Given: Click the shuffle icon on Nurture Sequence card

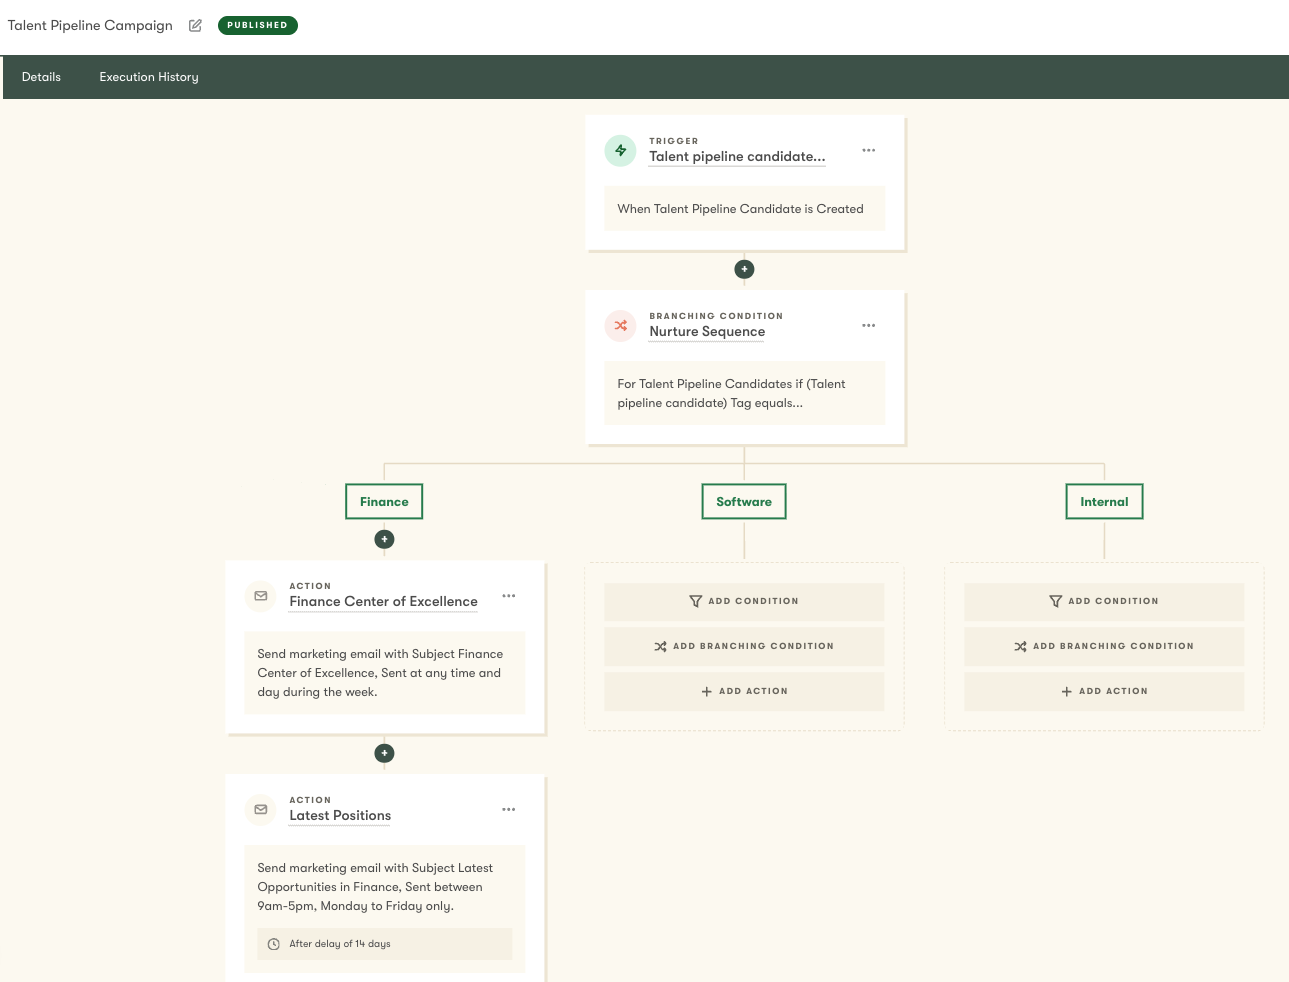Looking at the screenshot, I should (x=620, y=325).
